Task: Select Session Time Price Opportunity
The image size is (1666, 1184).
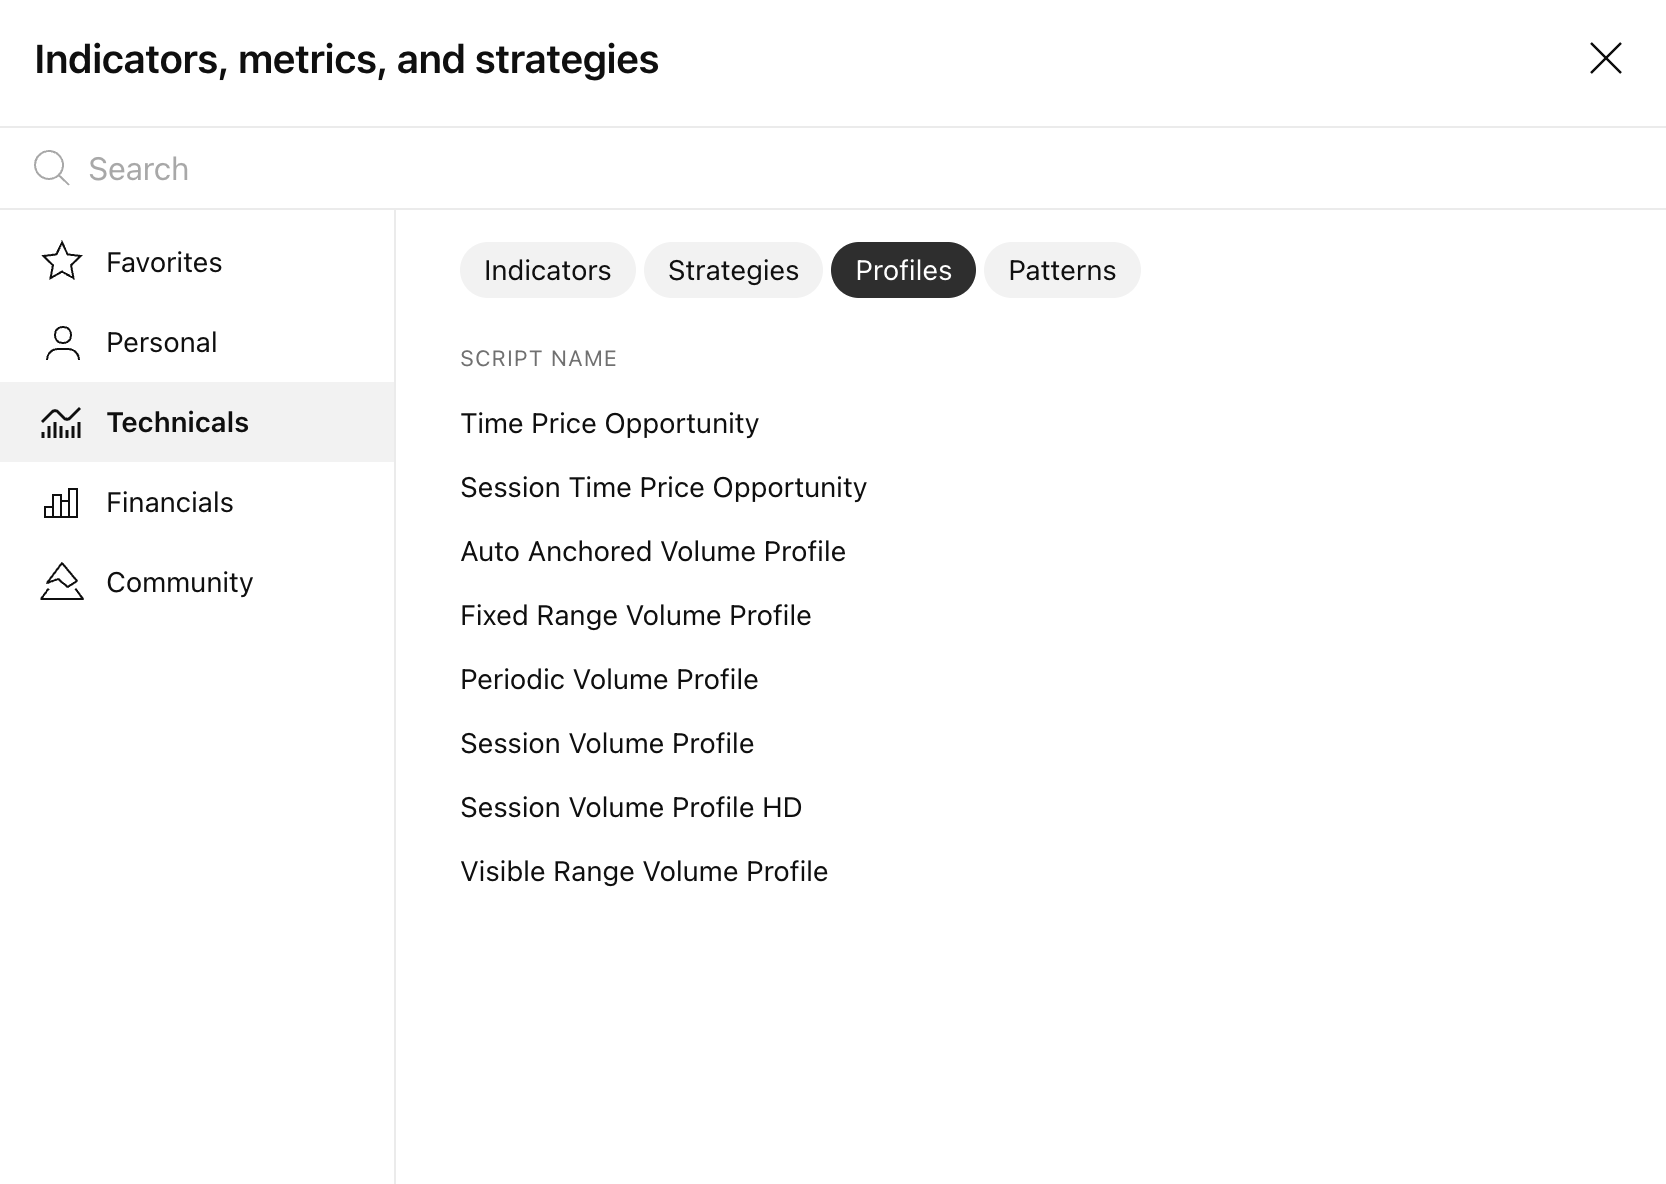Action: [663, 488]
